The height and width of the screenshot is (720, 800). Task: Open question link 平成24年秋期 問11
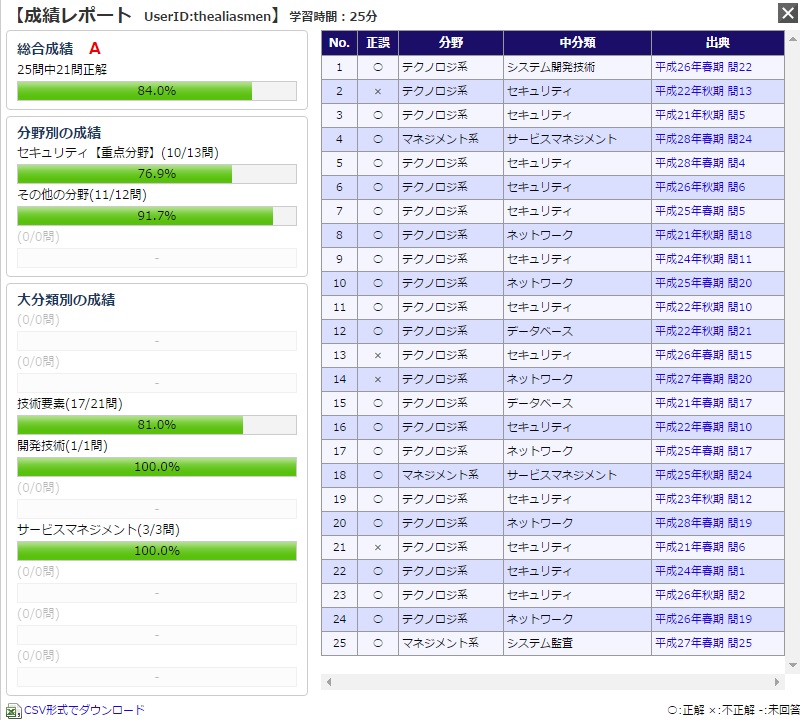tap(703, 259)
